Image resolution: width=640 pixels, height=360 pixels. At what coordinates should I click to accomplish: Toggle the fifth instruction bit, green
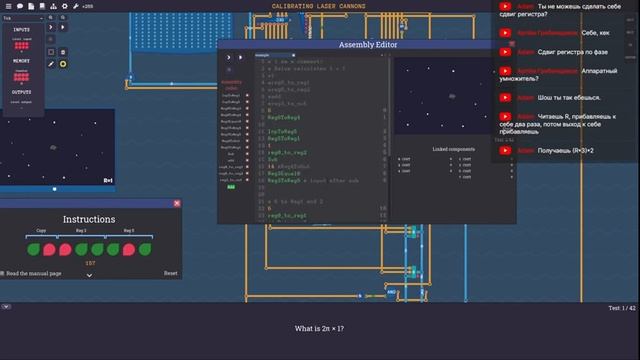coord(97,249)
